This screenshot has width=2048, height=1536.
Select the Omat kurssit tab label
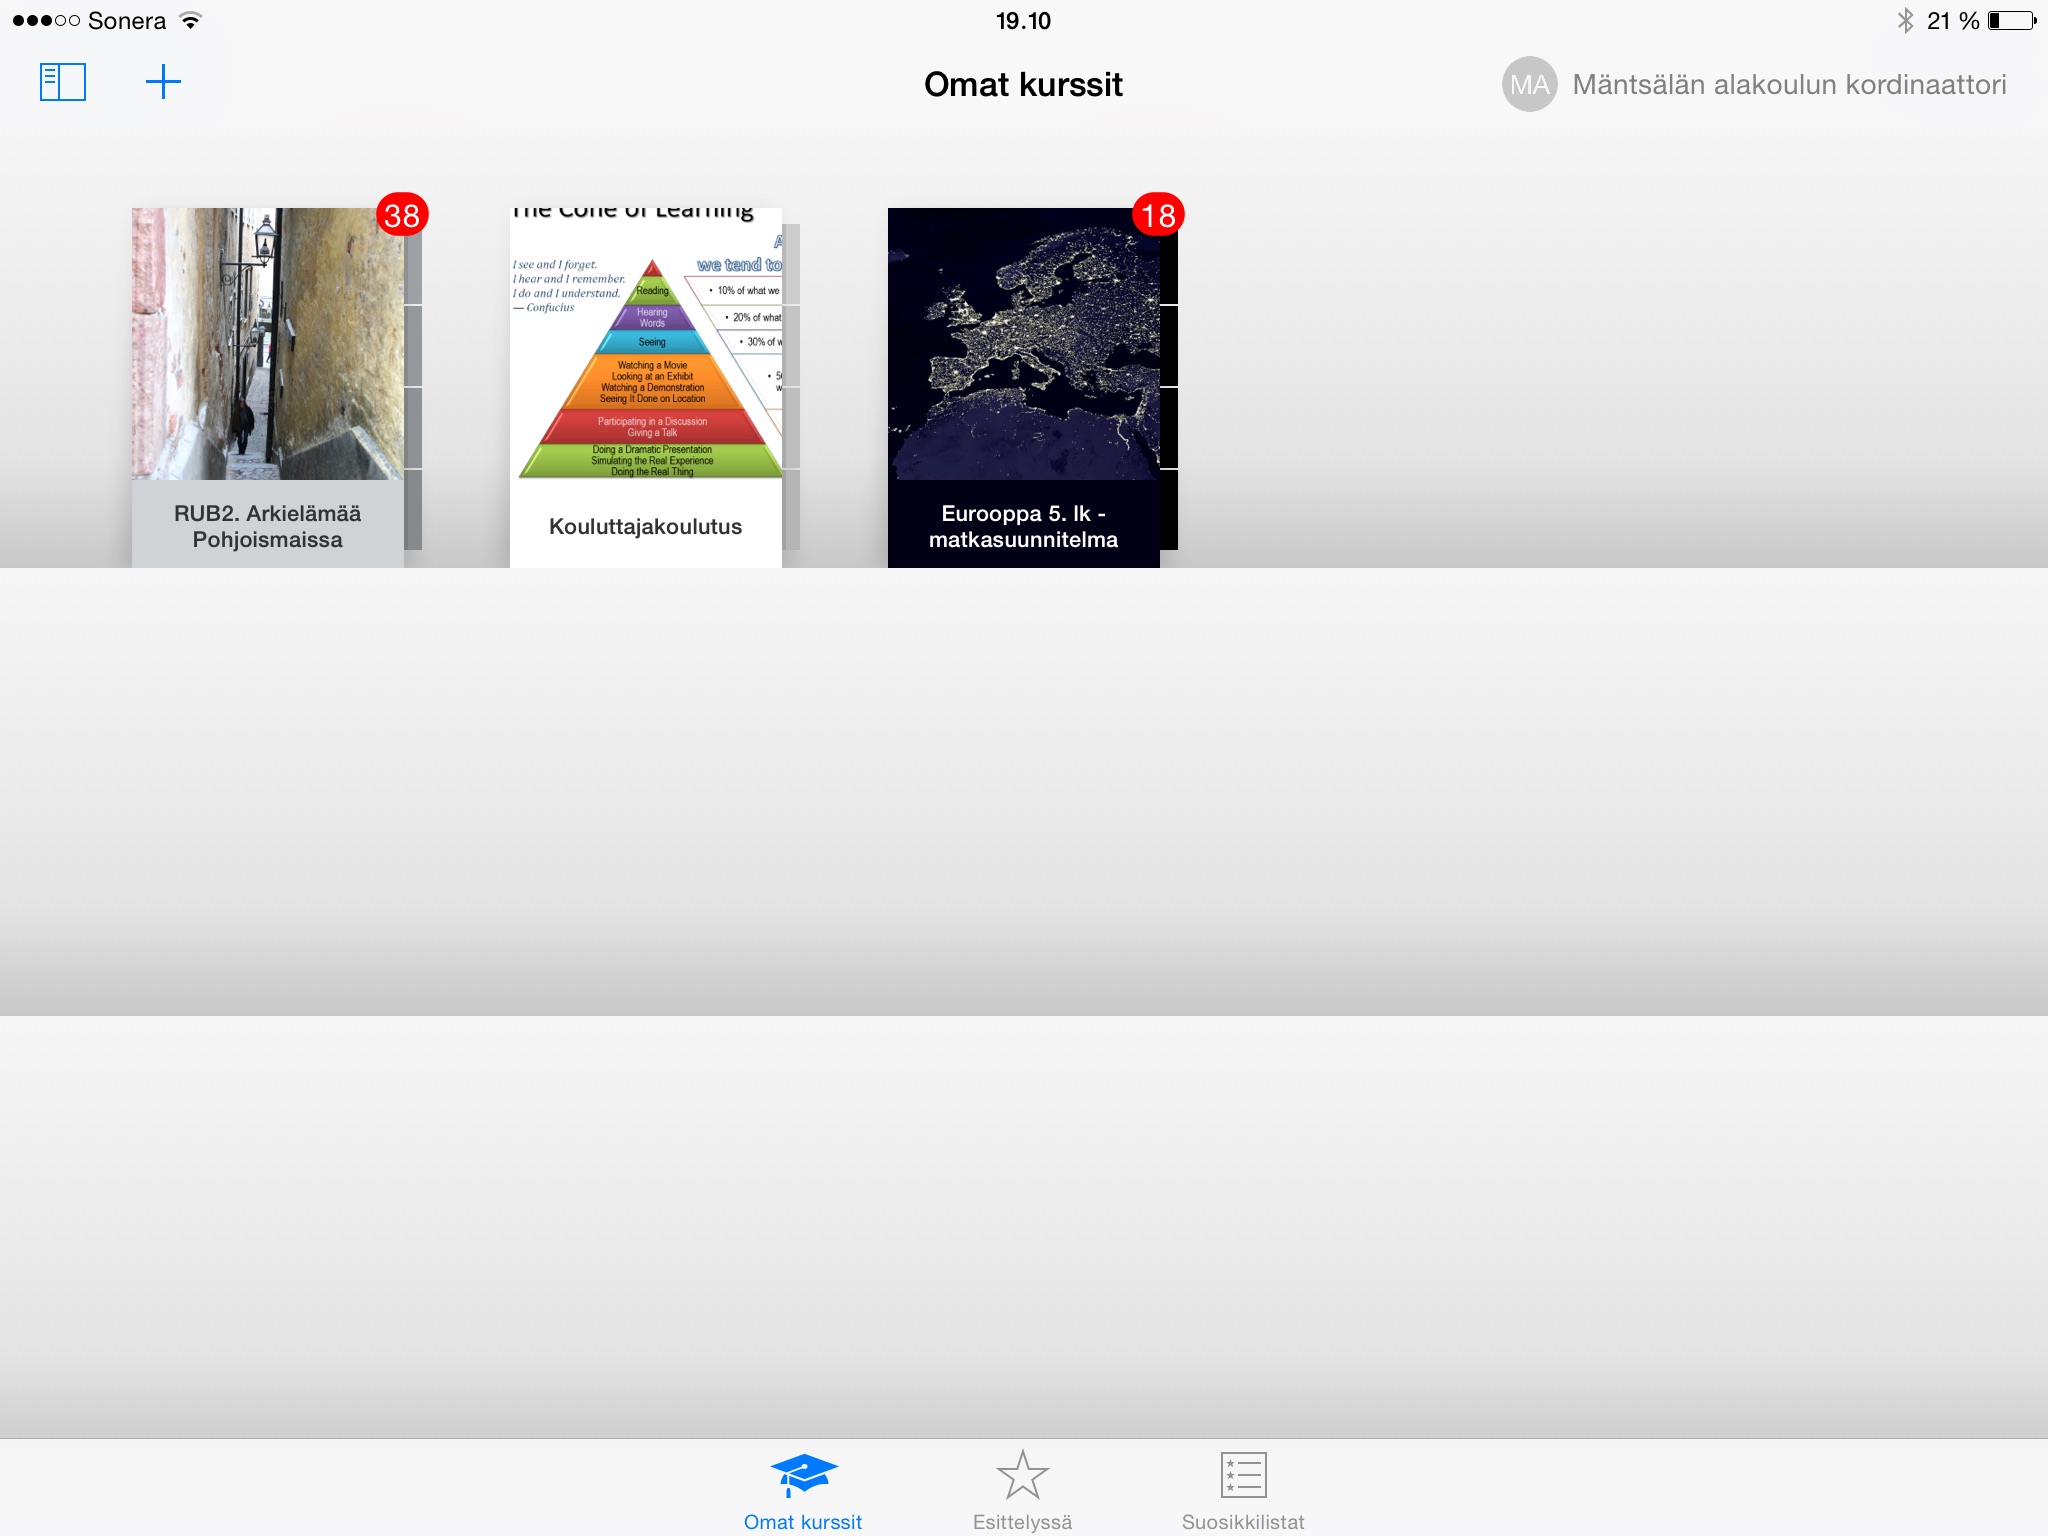tap(803, 1522)
